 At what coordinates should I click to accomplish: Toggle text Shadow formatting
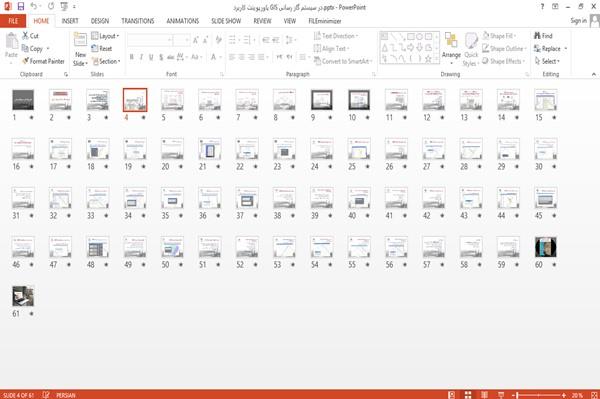tap(161, 57)
